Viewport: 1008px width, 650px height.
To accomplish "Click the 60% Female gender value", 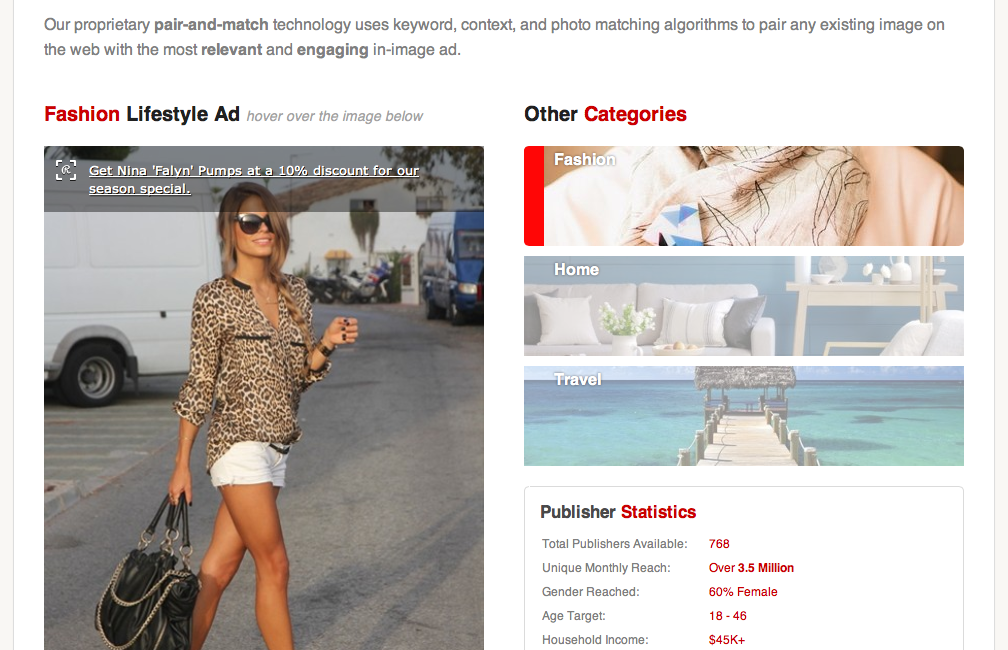I will tap(742, 591).
